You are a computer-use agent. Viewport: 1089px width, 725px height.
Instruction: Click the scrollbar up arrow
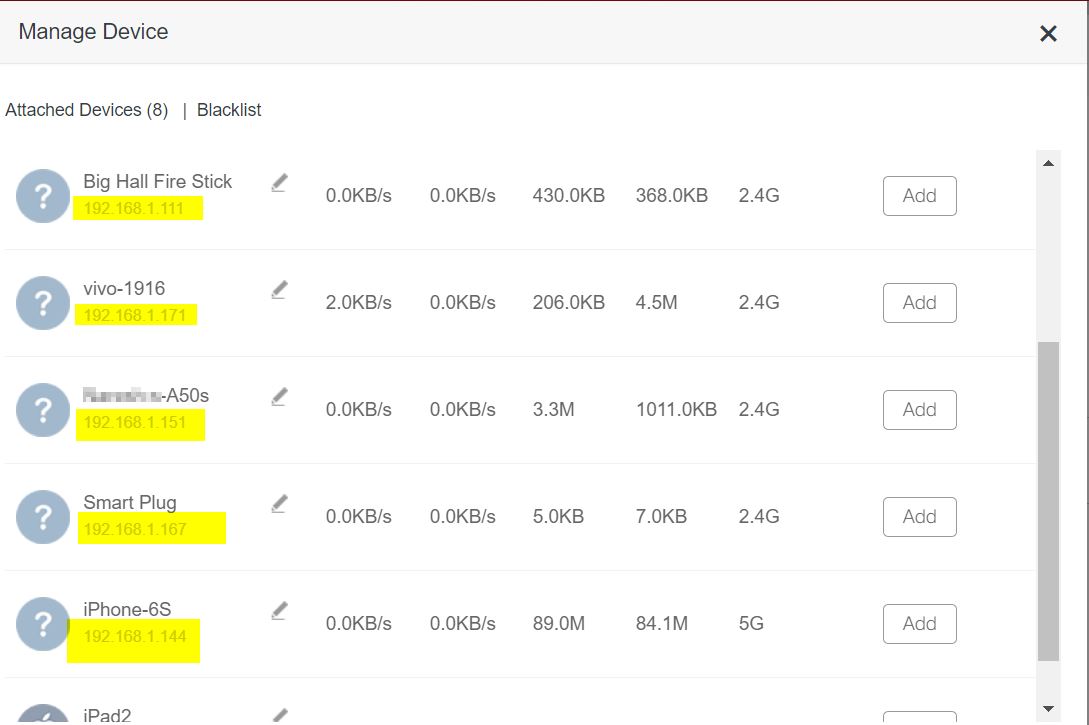tap(1048, 163)
